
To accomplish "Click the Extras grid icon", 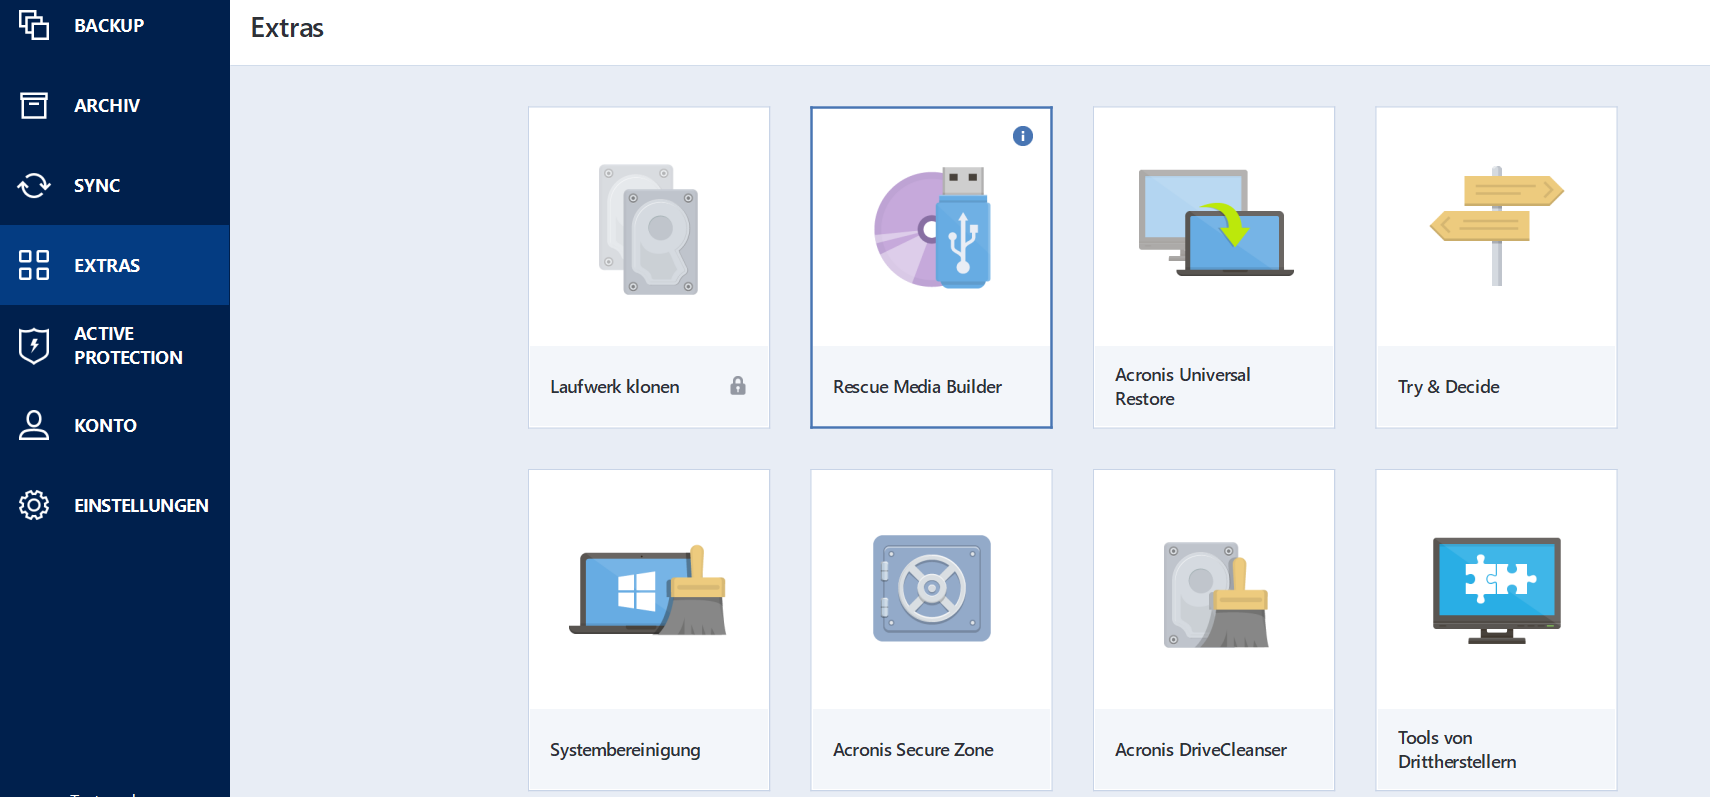I will (x=34, y=265).
